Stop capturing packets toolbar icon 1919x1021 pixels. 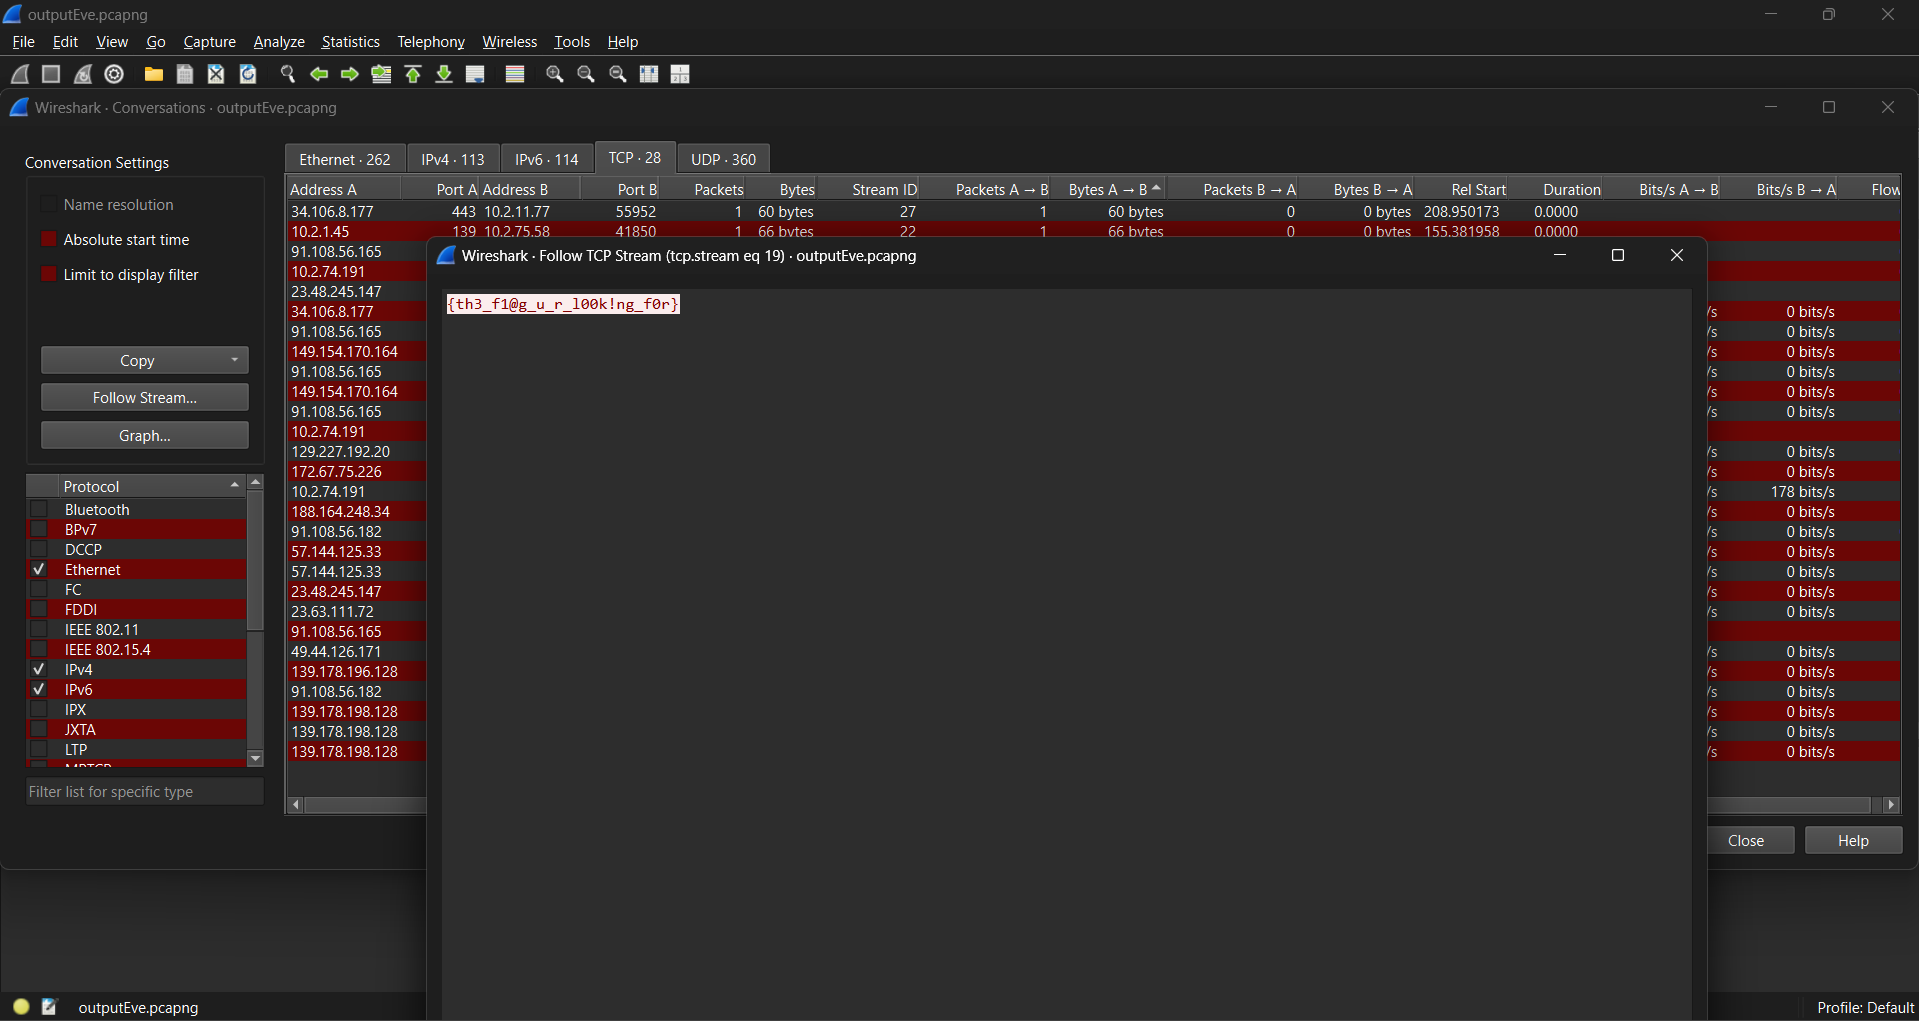point(51,74)
